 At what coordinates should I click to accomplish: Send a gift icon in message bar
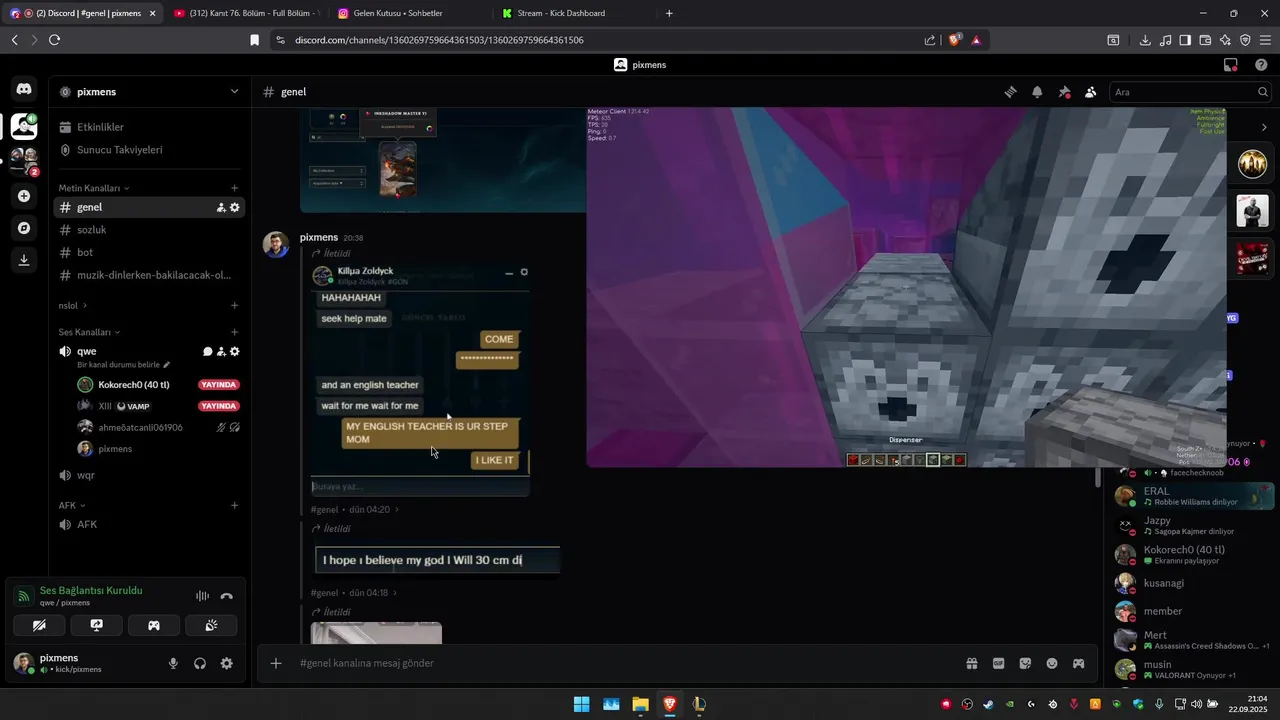click(971, 663)
